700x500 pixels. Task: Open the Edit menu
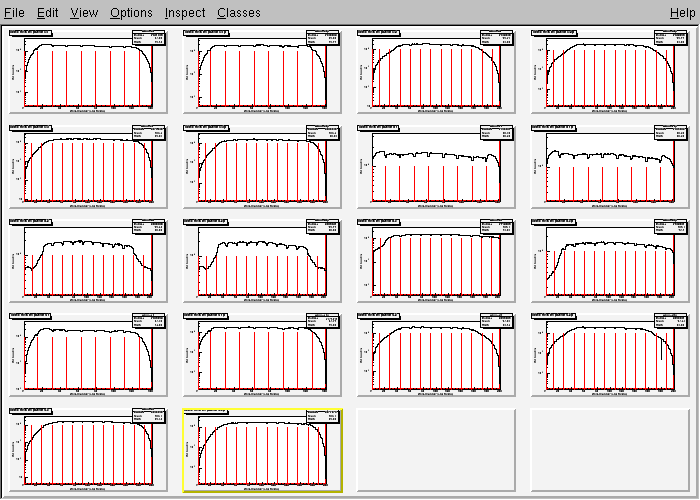coord(47,13)
